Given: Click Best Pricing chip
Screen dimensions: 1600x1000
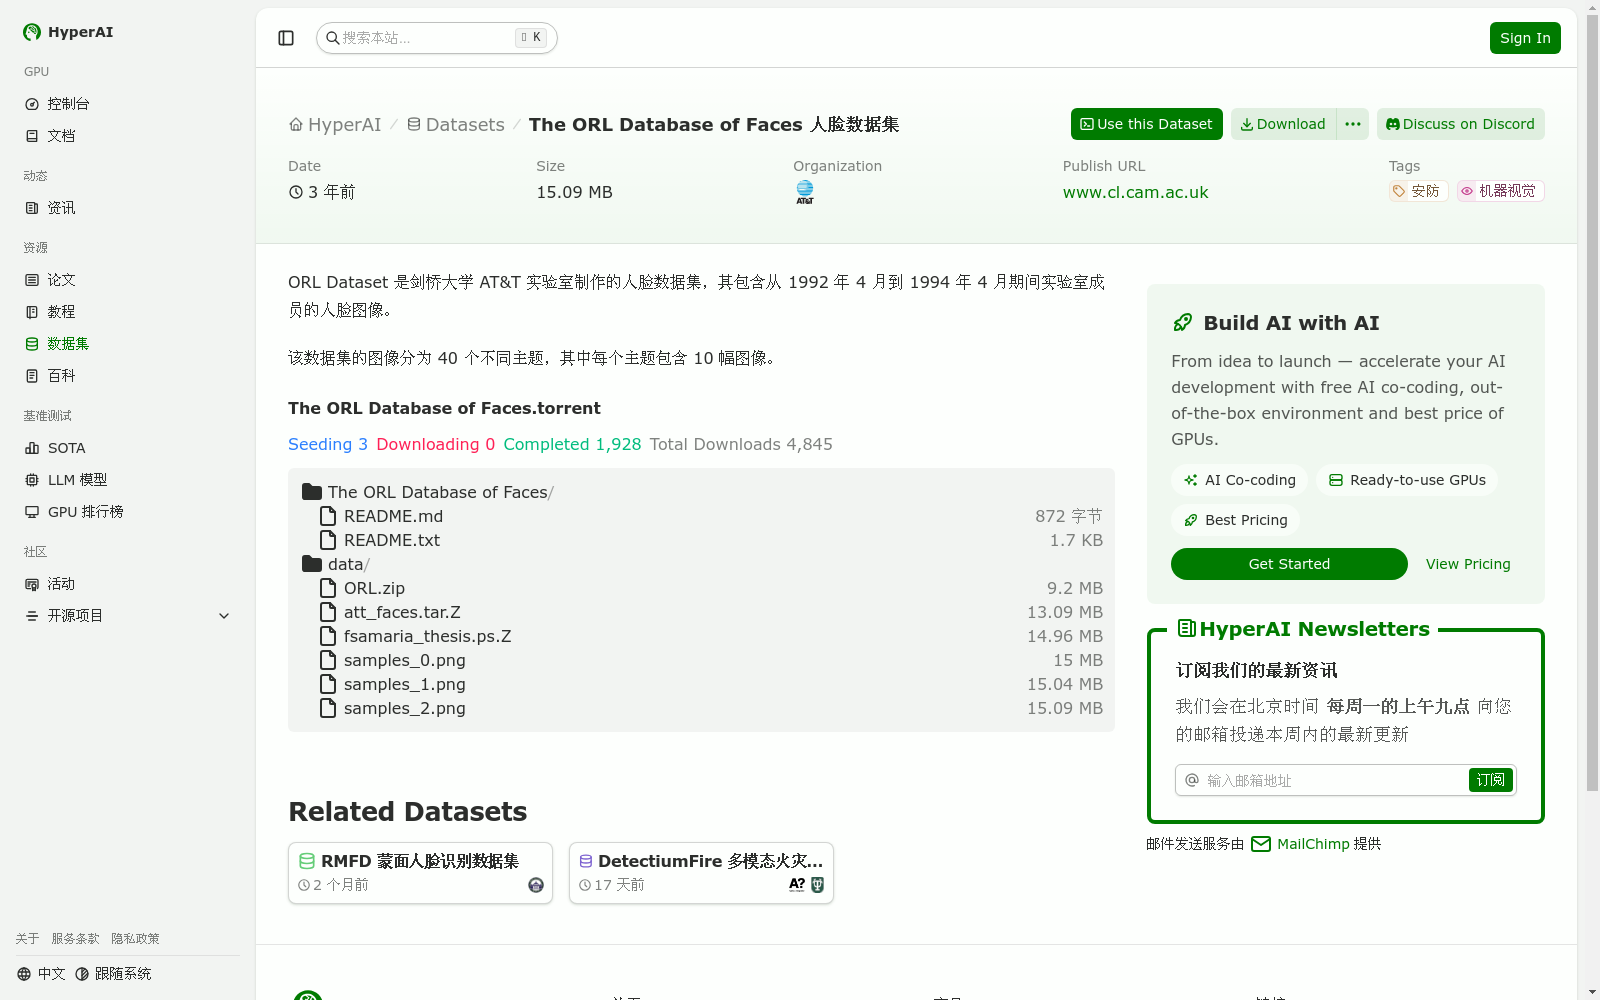Looking at the screenshot, I should coord(1235,520).
